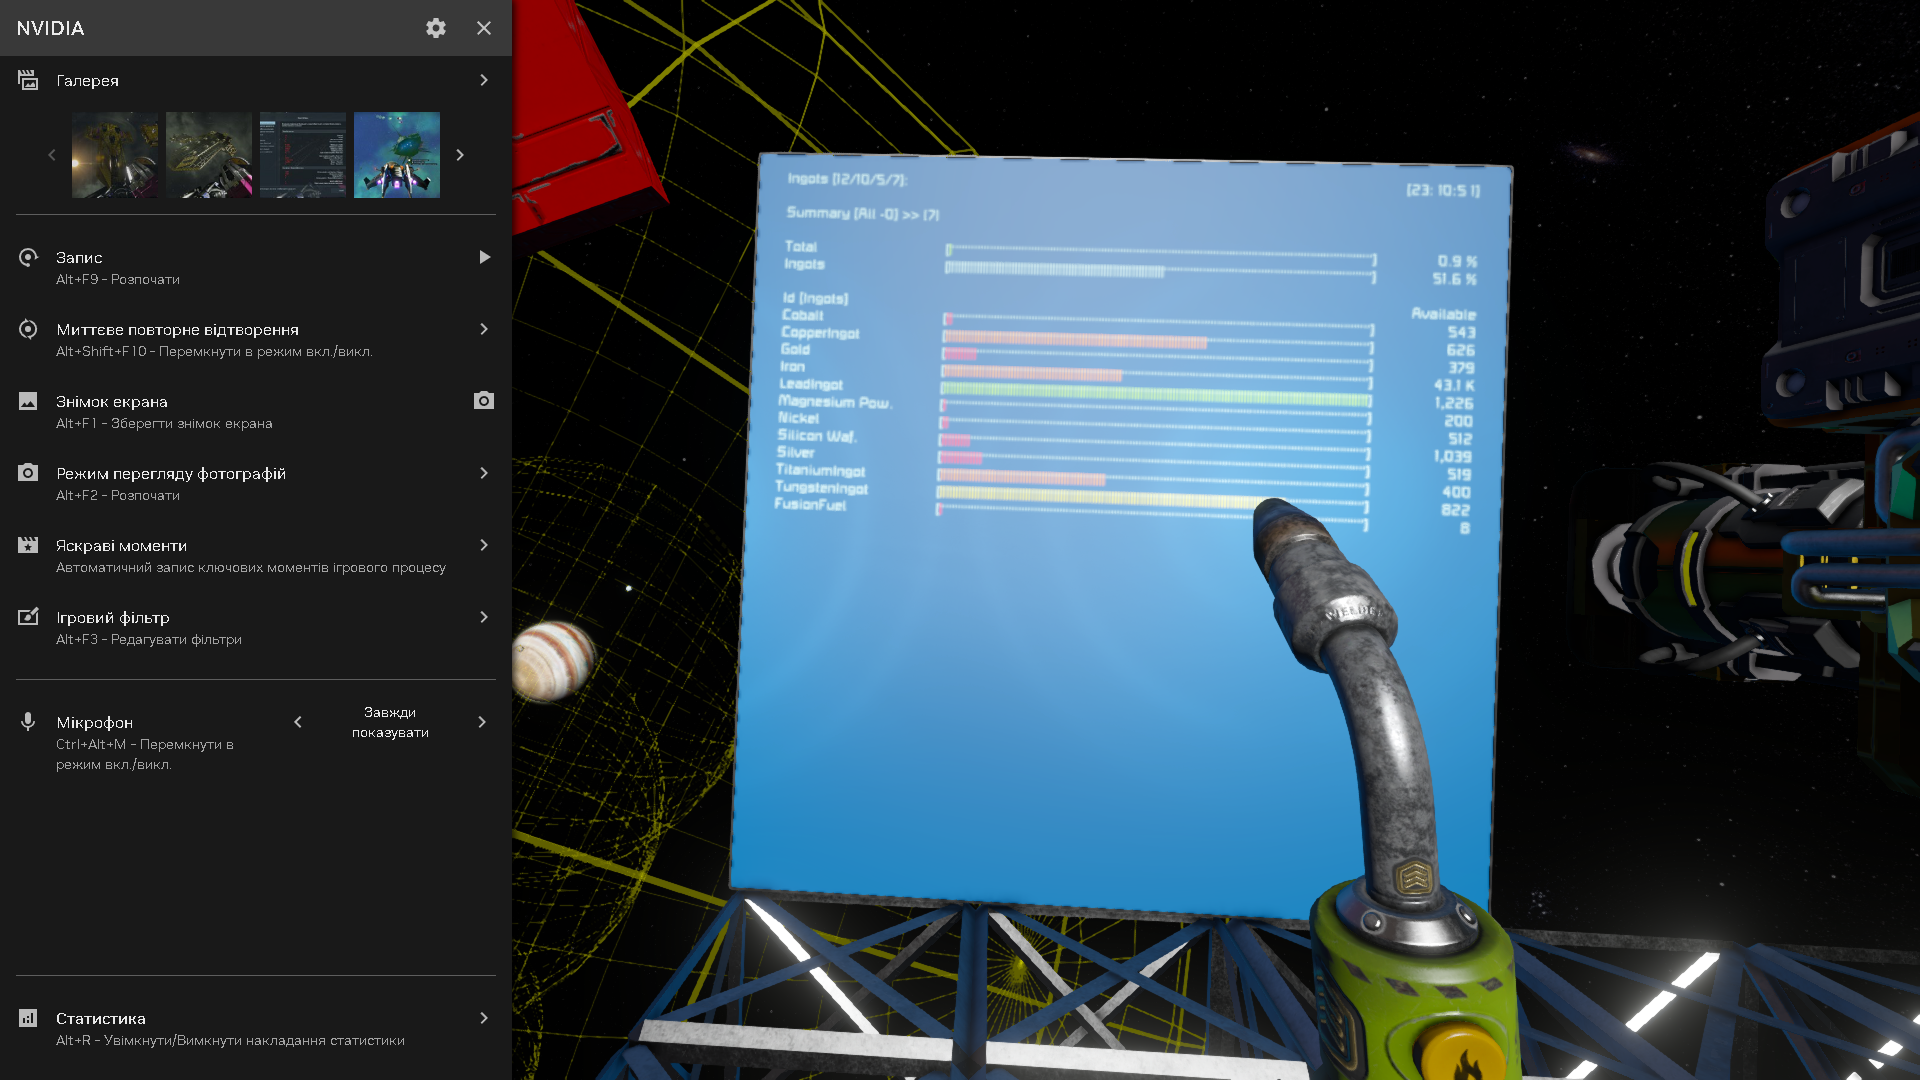
Task: Click the Photo Mode camera icon
Action: click(x=28, y=473)
